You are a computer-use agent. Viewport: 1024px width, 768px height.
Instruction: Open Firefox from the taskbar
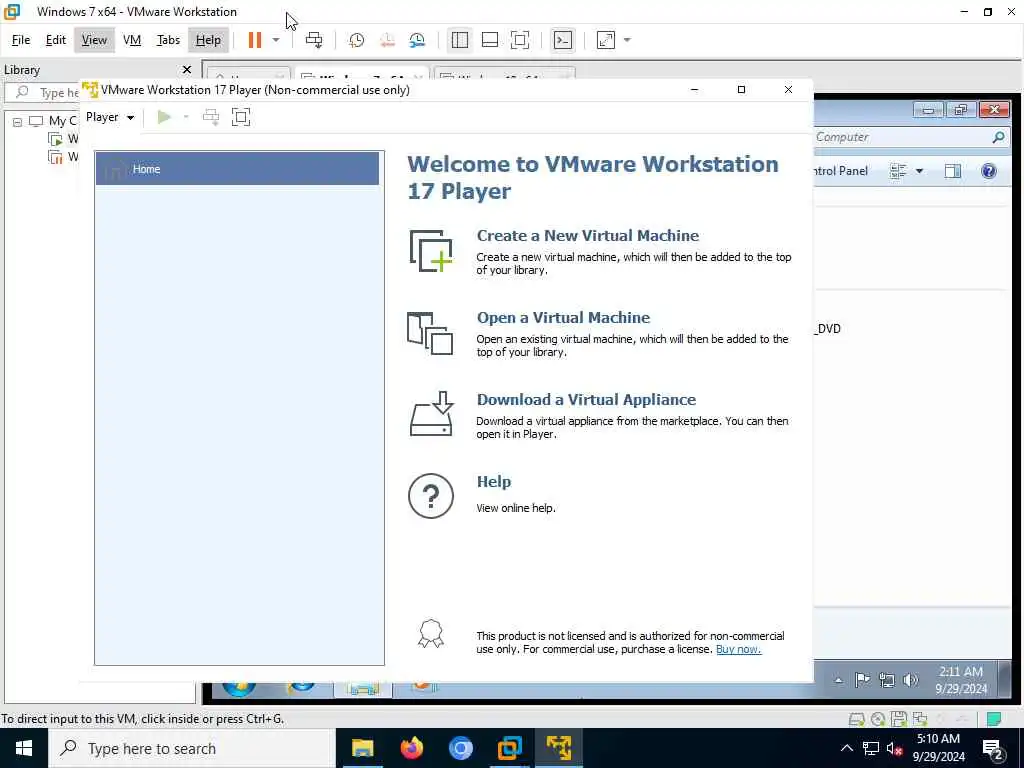tap(411, 748)
